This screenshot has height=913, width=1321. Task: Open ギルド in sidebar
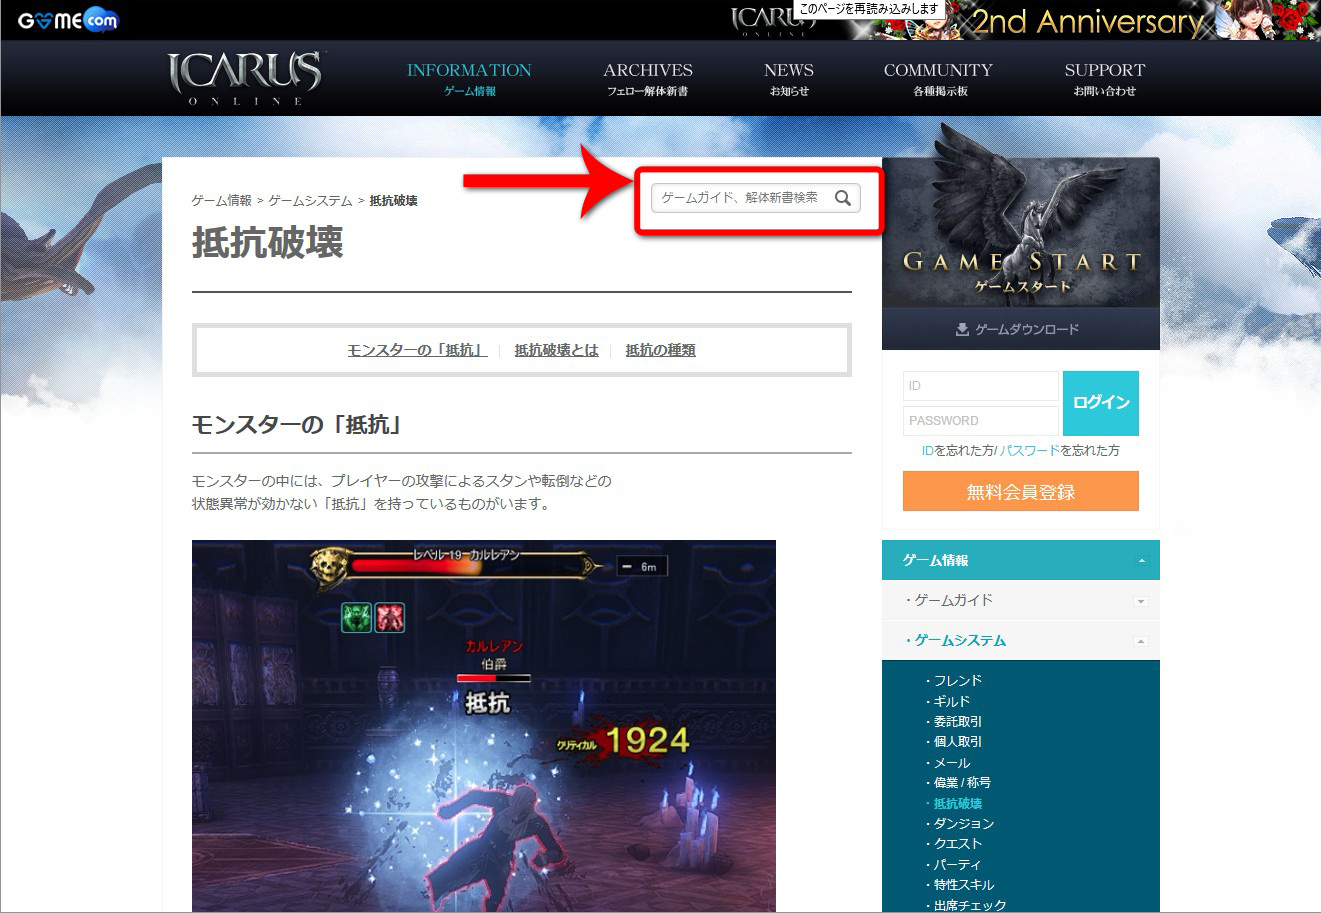(952, 701)
